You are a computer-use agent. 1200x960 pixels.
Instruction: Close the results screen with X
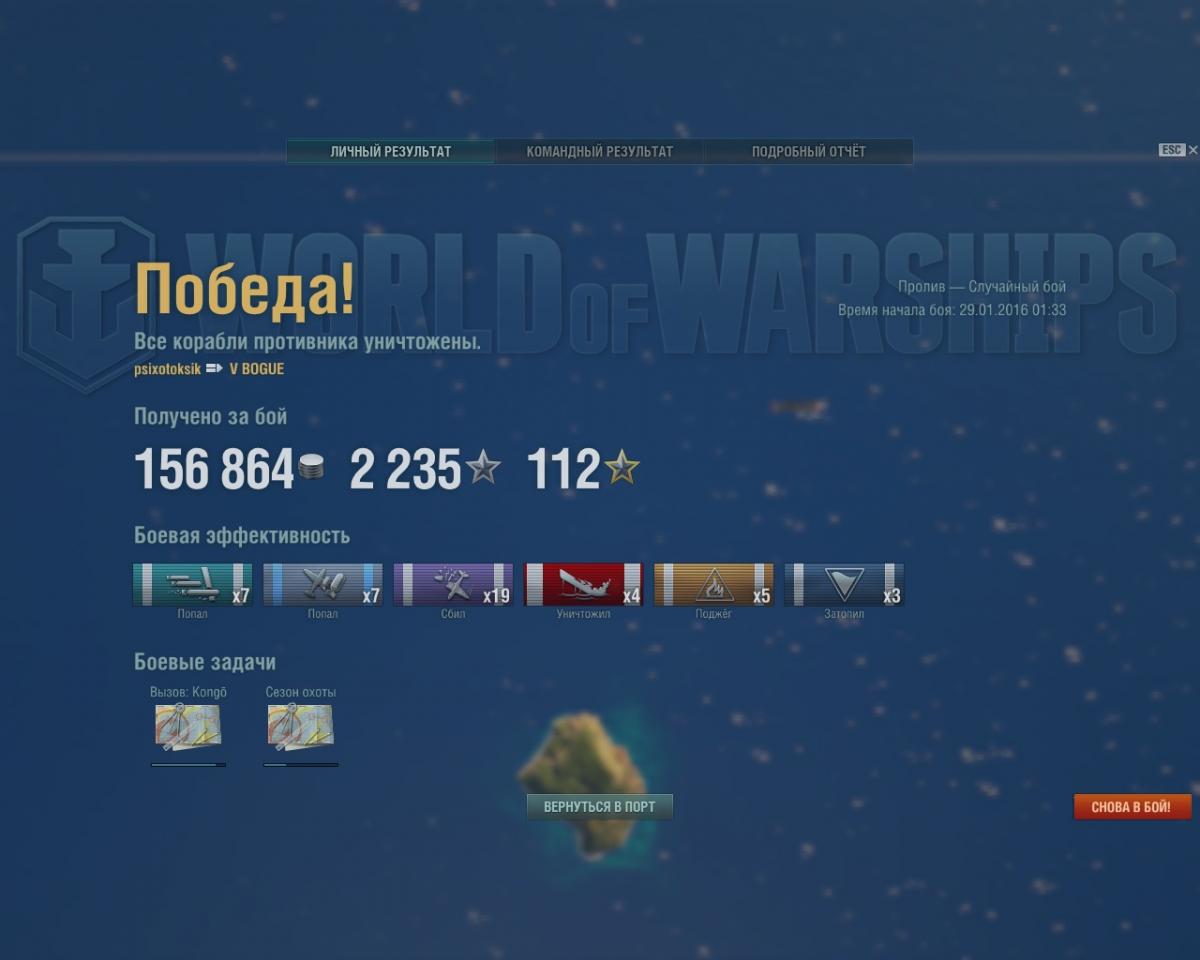click(1193, 150)
